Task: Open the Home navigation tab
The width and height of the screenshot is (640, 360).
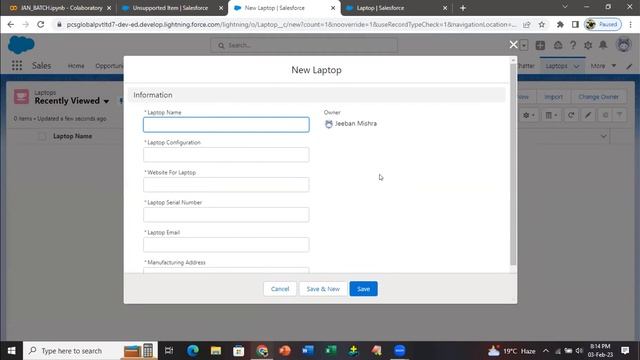Action: pyautogui.click(x=76, y=66)
